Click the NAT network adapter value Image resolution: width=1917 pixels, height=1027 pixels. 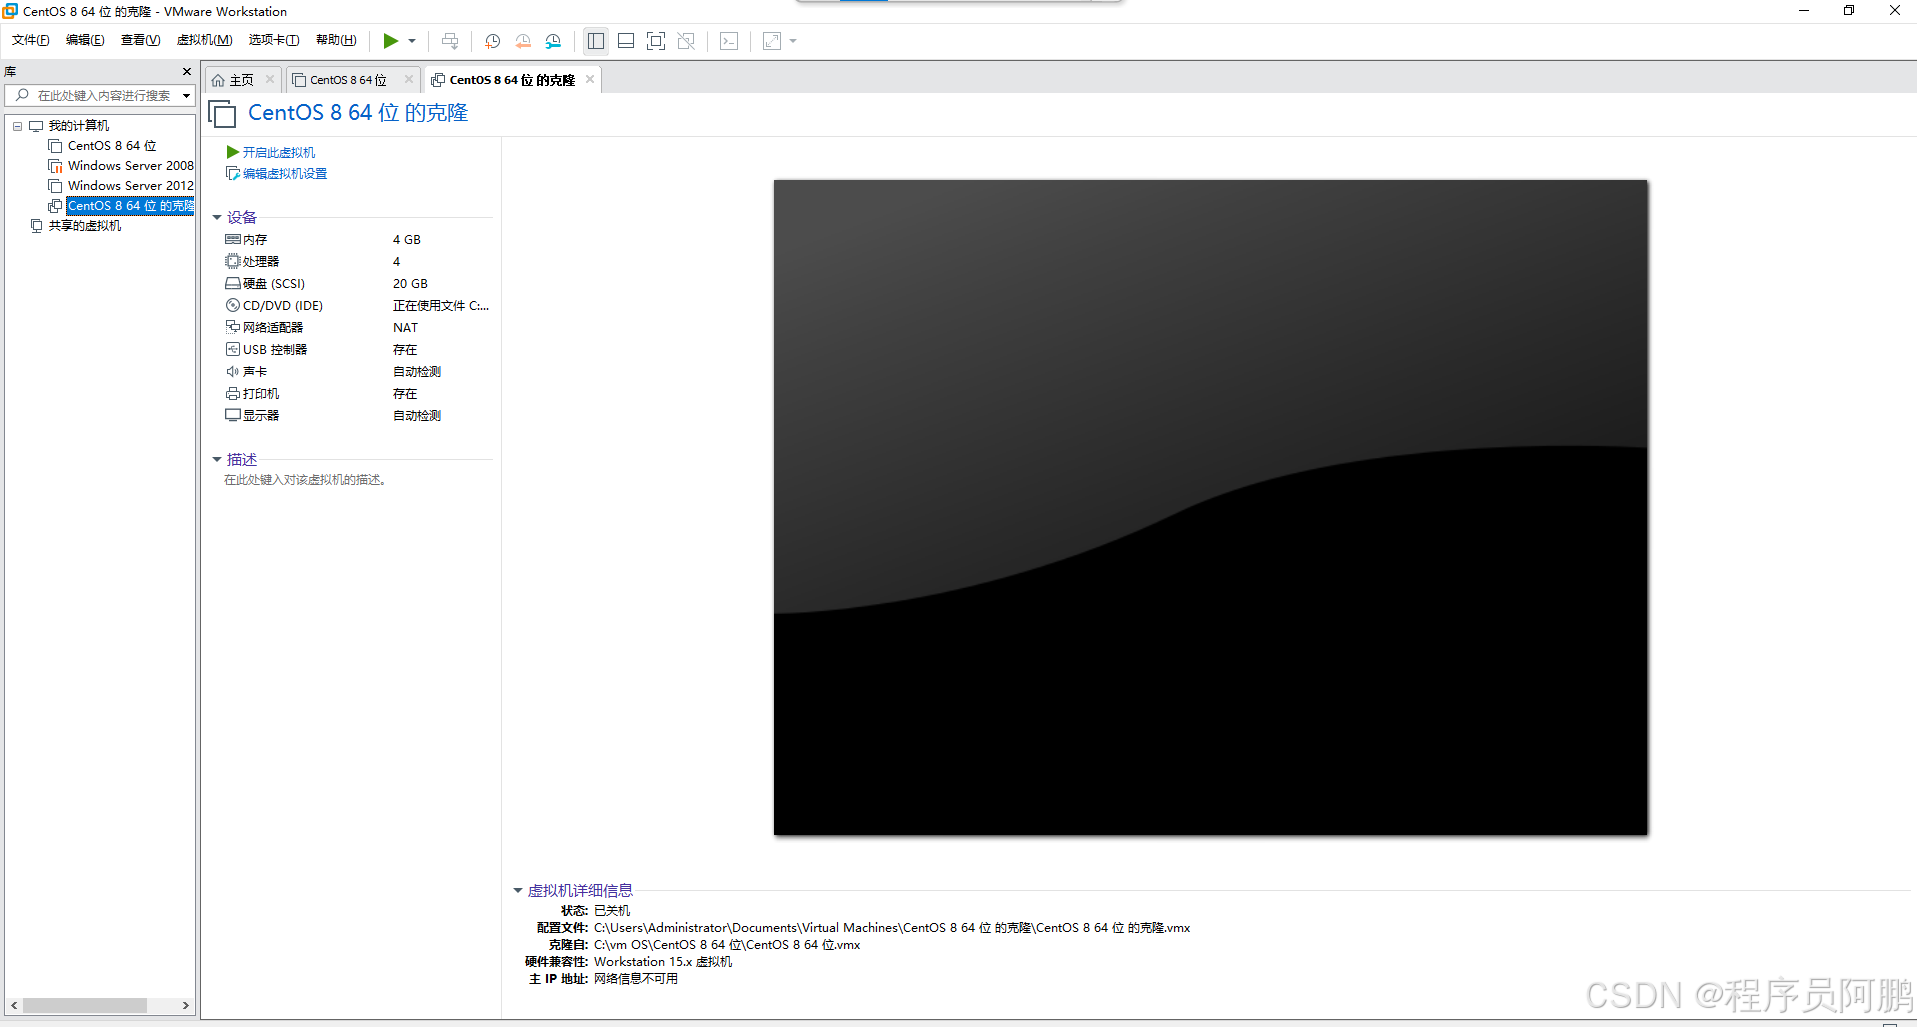[405, 328]
